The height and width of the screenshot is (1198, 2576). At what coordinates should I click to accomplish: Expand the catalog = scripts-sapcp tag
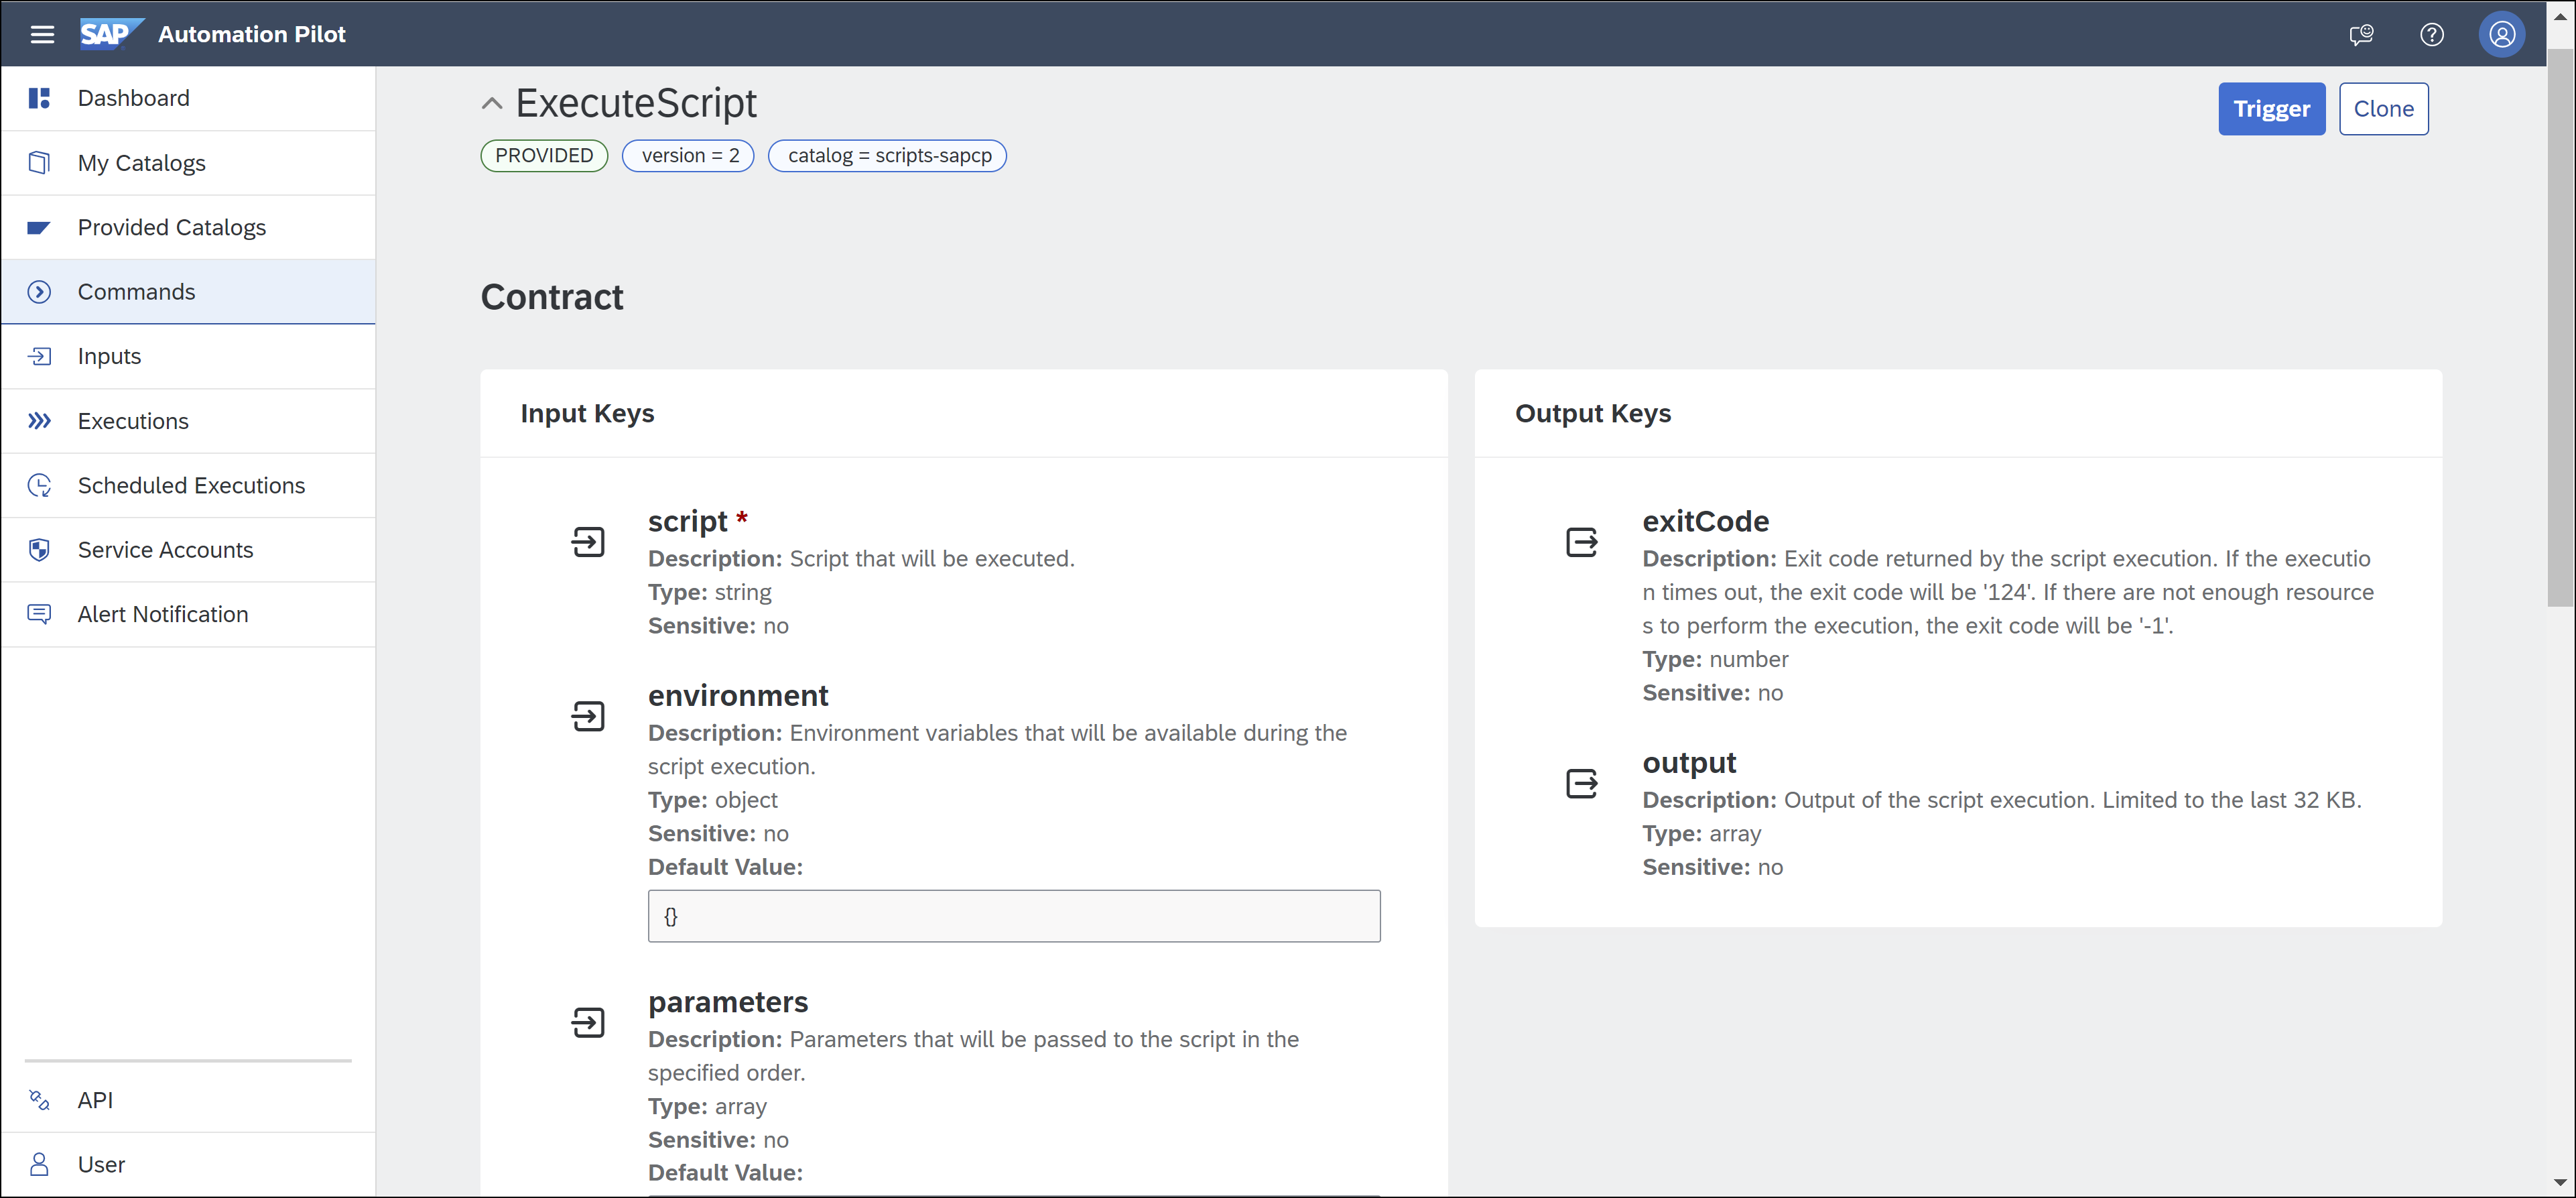click(887, 154)
